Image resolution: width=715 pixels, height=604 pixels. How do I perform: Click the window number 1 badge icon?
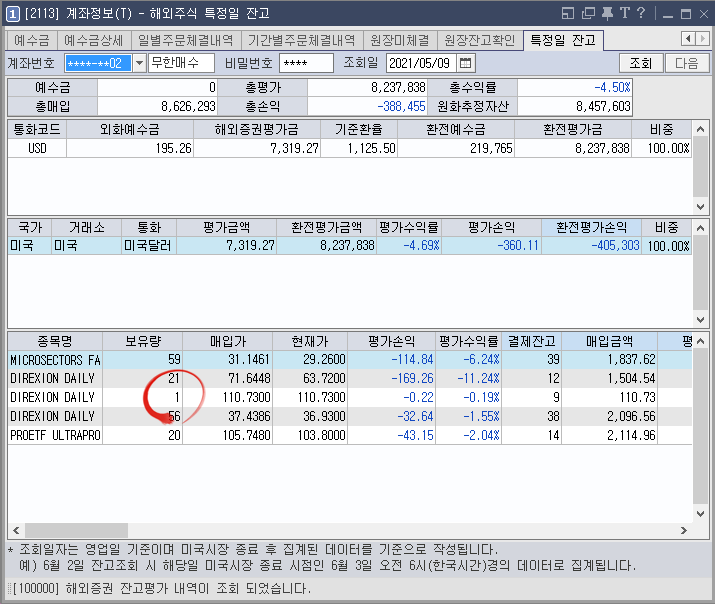13,14
